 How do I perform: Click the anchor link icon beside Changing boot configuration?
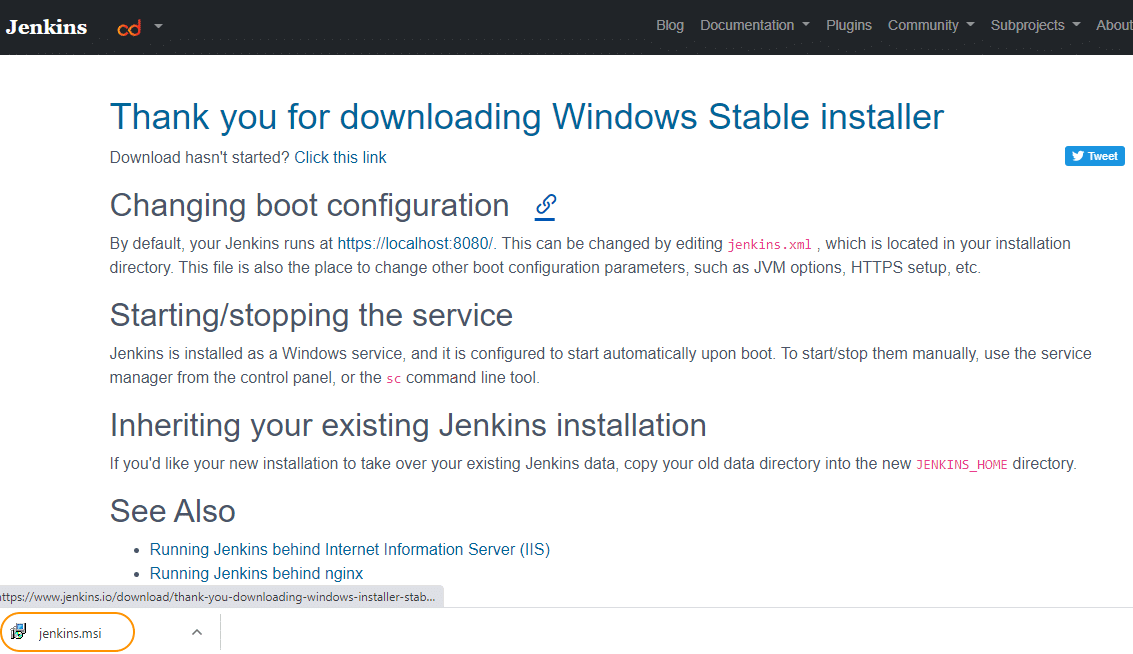pyautogui.click(x=546, y=207)
